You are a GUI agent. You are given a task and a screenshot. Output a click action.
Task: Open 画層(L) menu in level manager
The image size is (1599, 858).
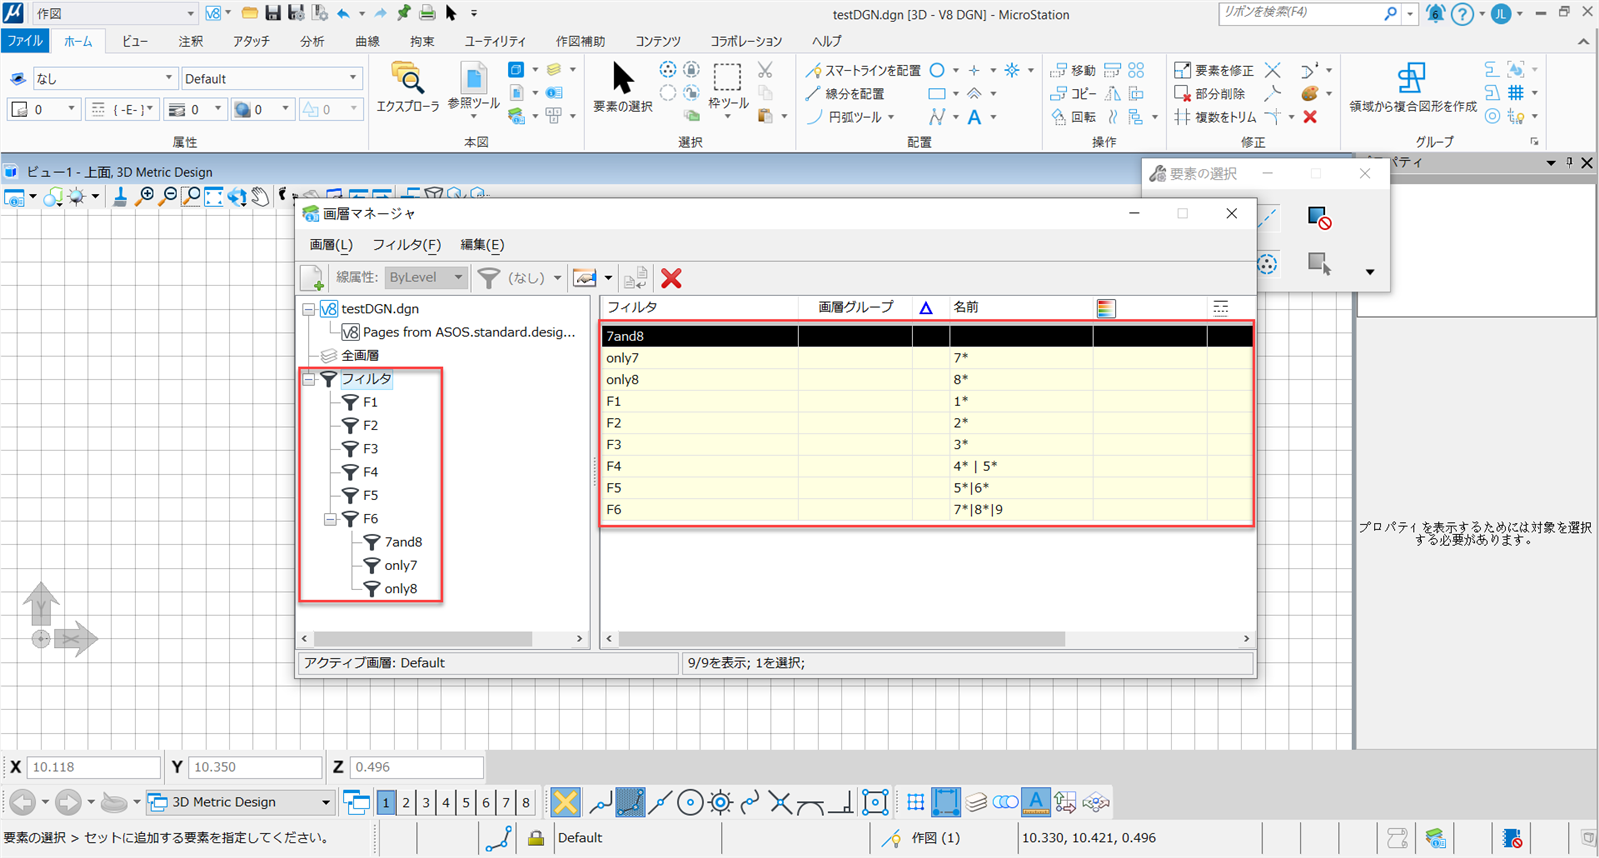(x=331, y=245)
